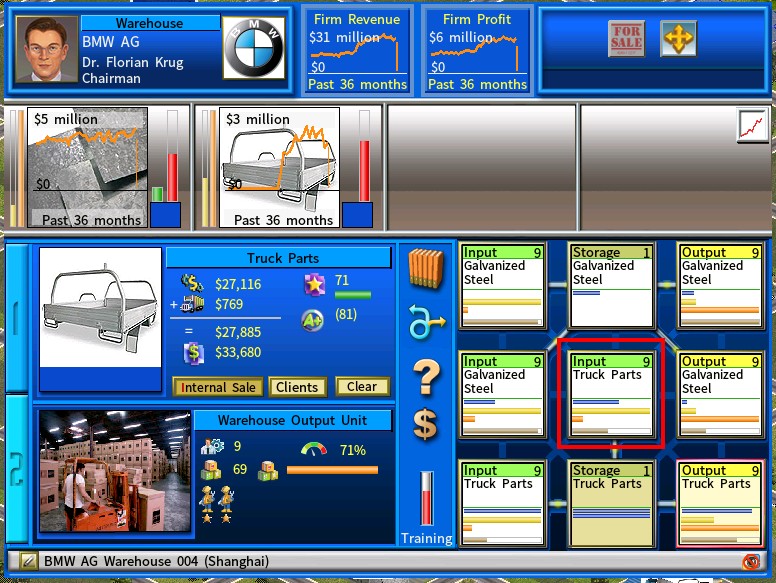776x583 pixels.
Task: Click the Truck Parts title bar
Action: [279, 258]
